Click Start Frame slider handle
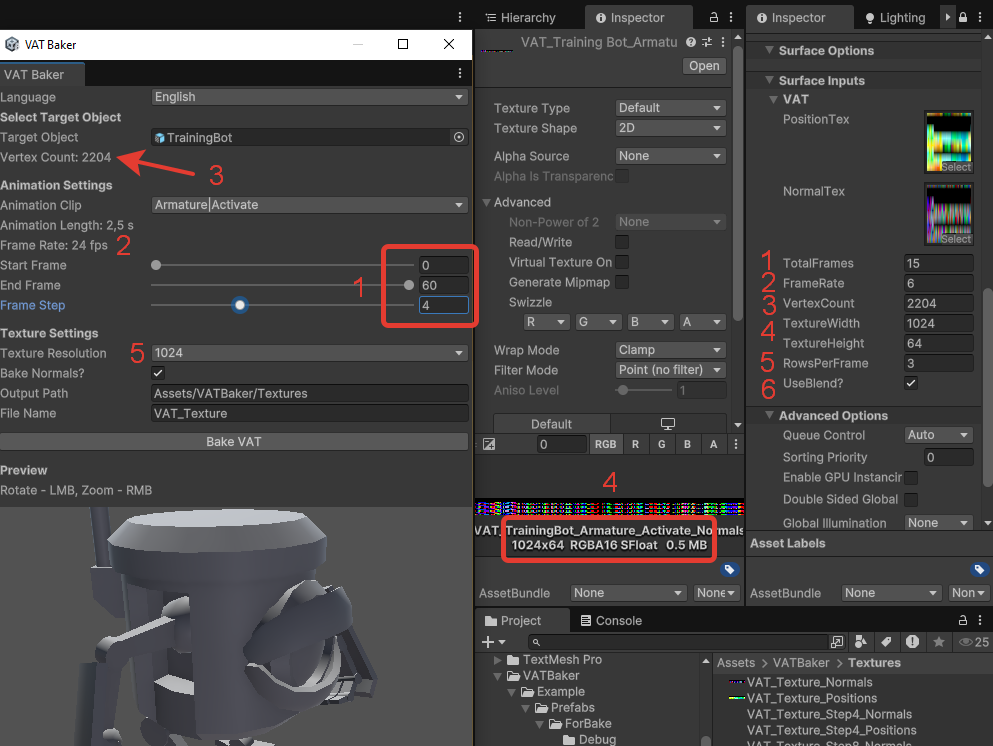This screenshot has height=746, width=993. [156, 265]
